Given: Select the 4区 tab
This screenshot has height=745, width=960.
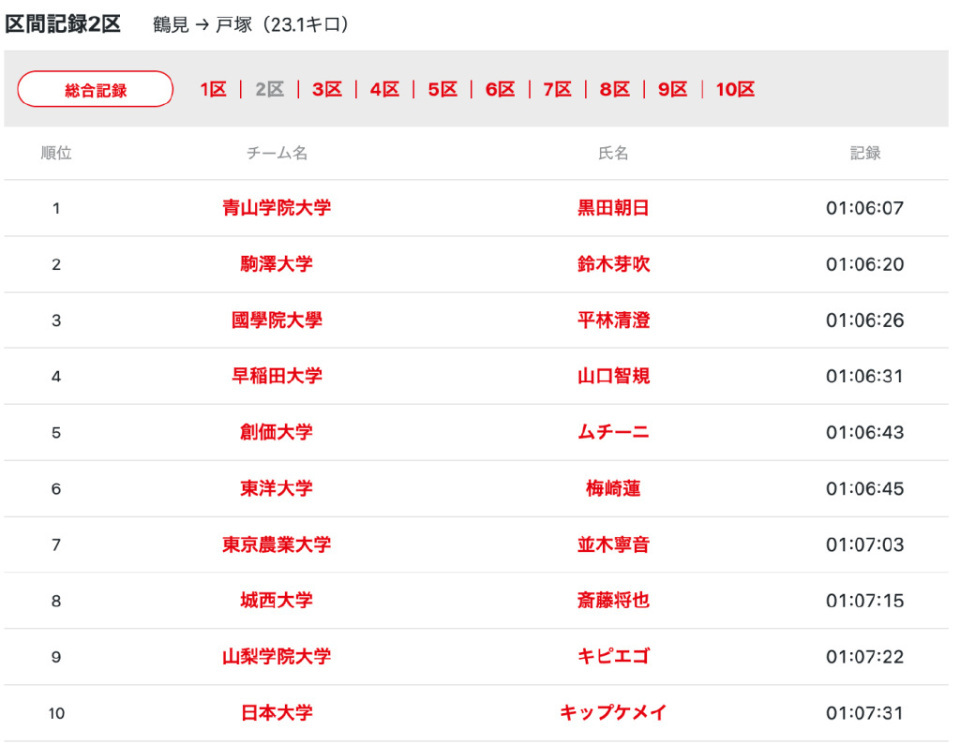Looking at the screenshot, I should point(384,90).
